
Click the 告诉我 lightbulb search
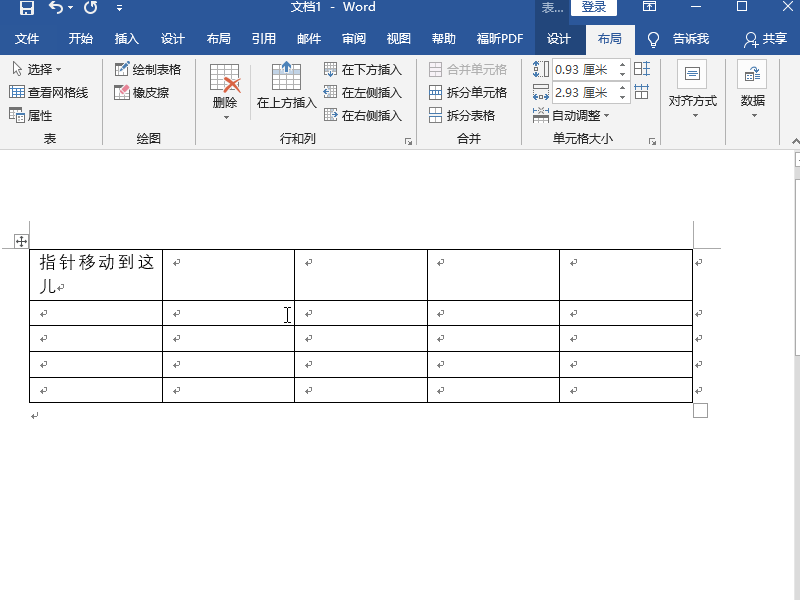pyautogui.click(x=678, y=39)
